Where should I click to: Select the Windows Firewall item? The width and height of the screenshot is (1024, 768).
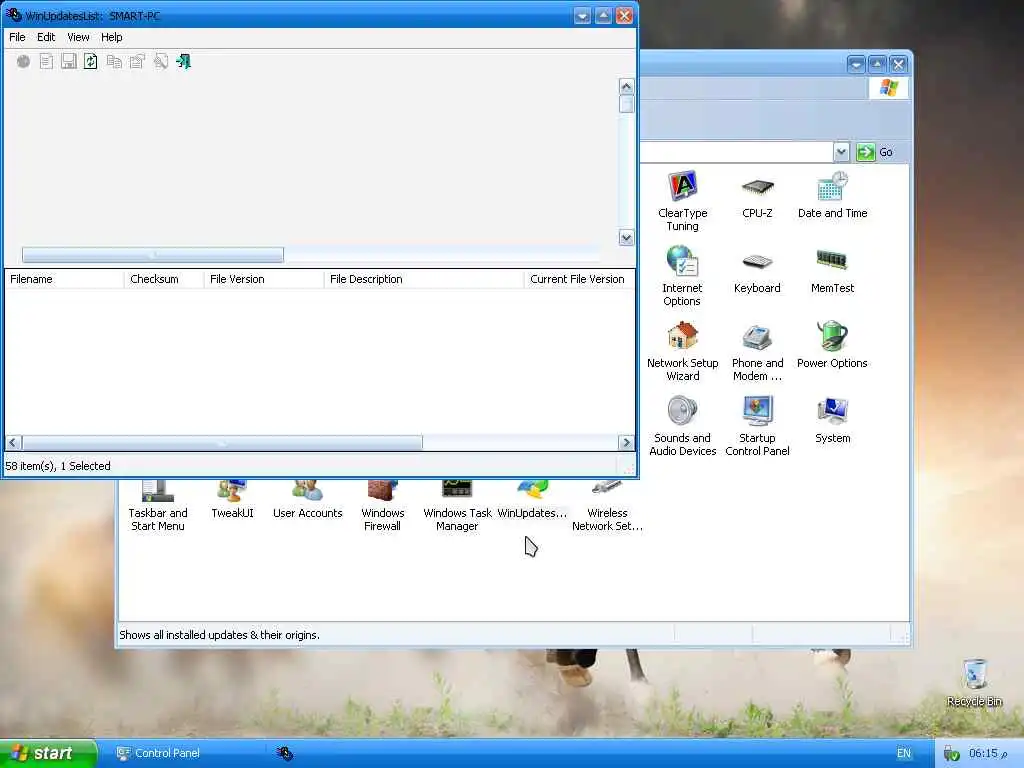[x=383, y=507]
